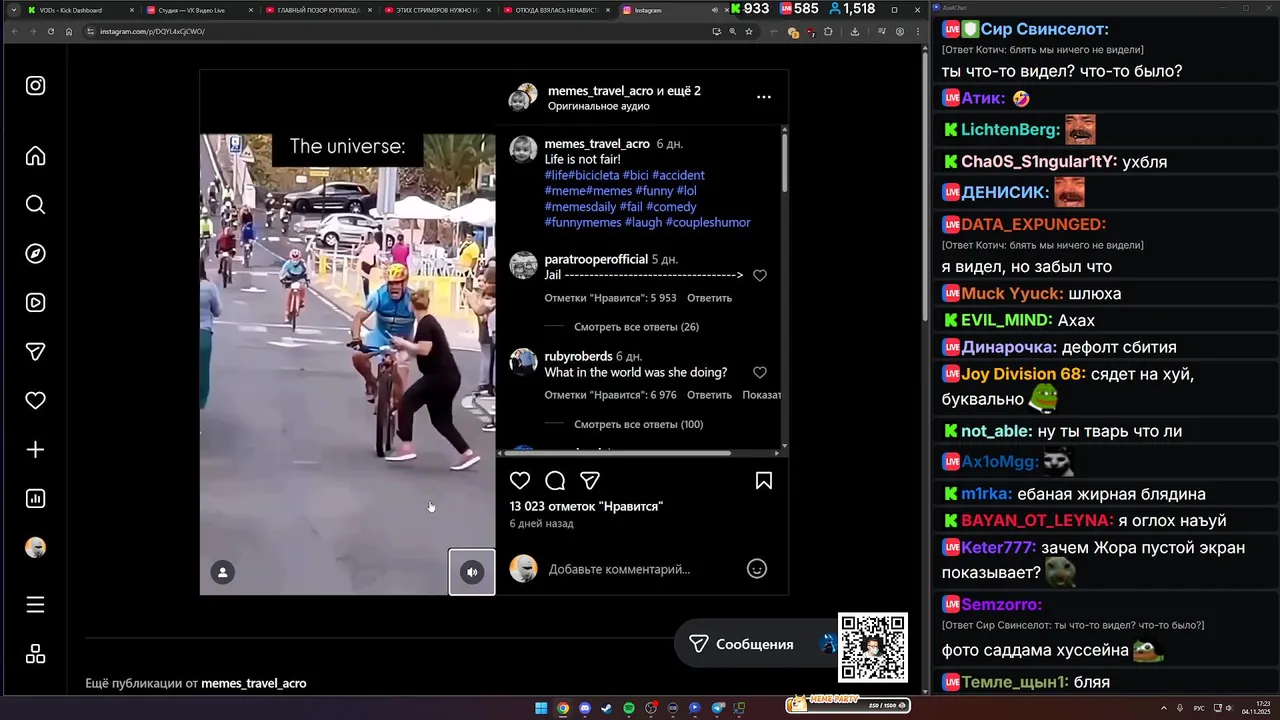Show tagged people icon on the video
Screen dimensions: 1280x720
pyautogui.click(x=223, y=572)
